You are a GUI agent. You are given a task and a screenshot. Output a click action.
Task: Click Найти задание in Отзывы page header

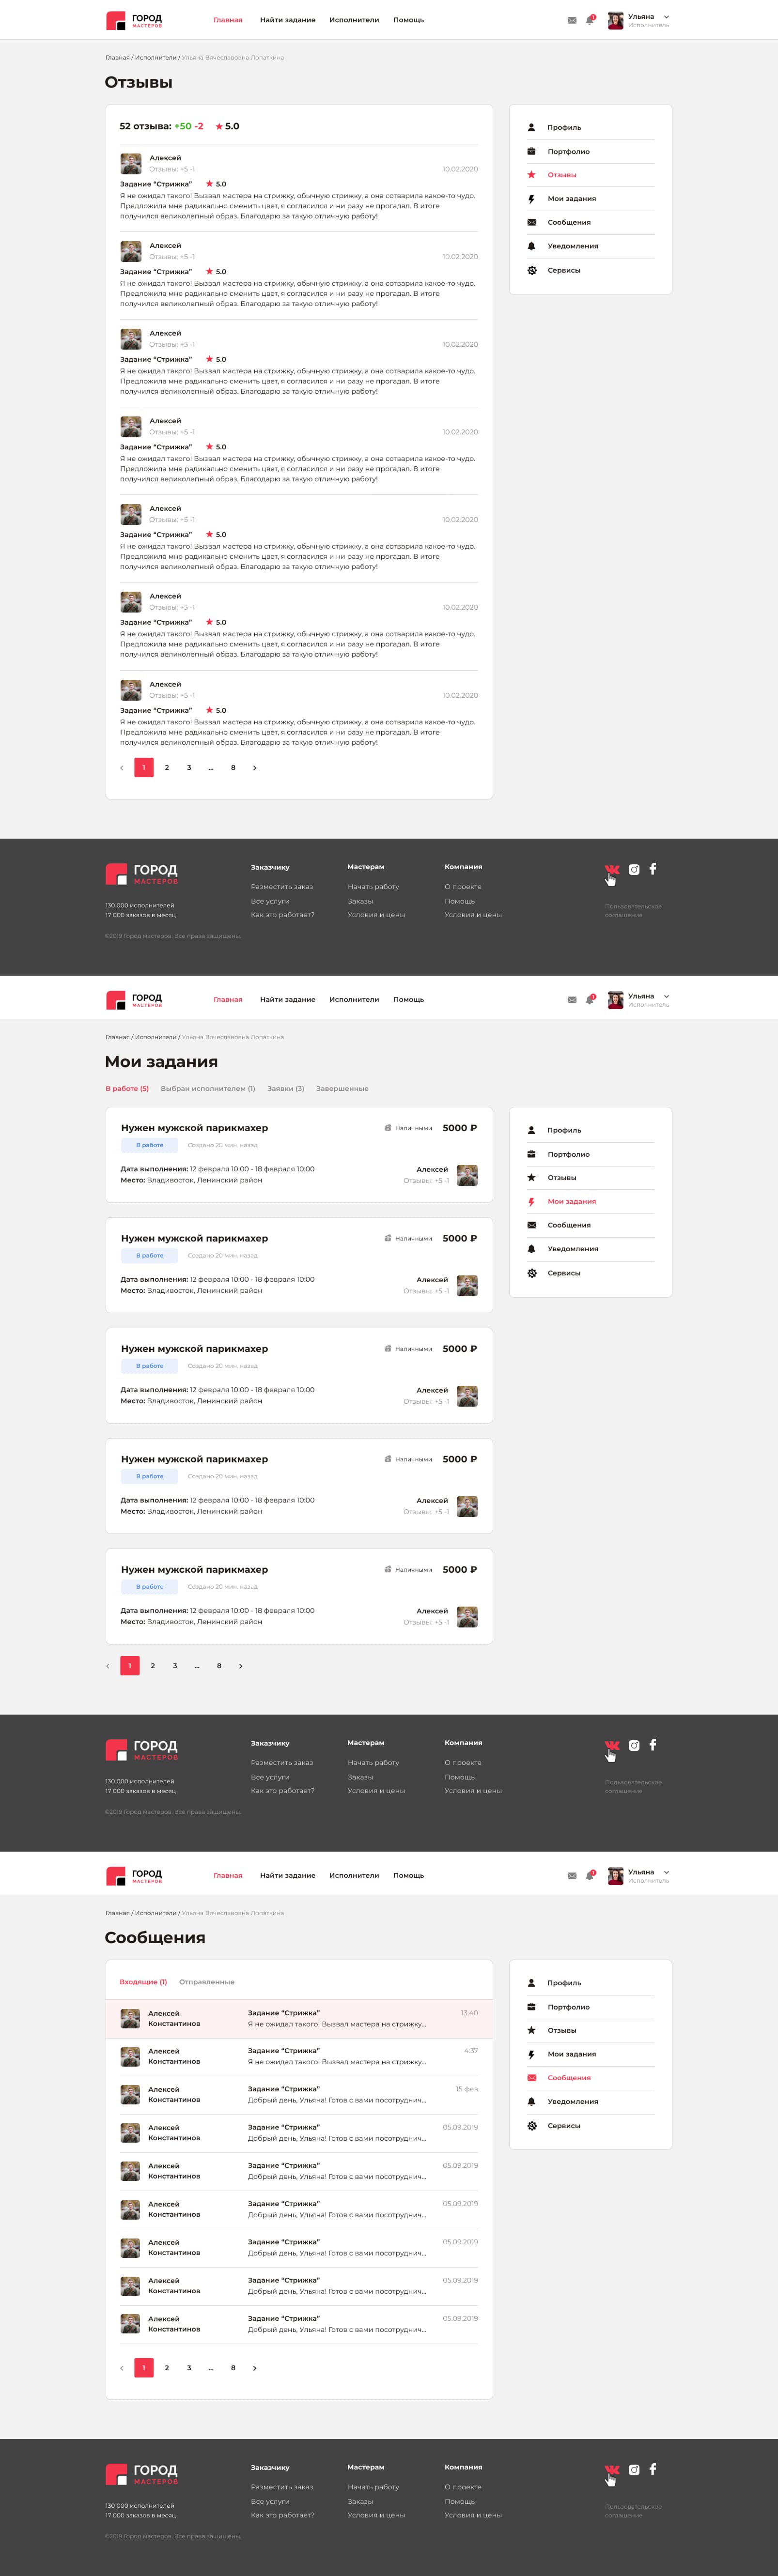pyautogui.click(x=288, y=20)
